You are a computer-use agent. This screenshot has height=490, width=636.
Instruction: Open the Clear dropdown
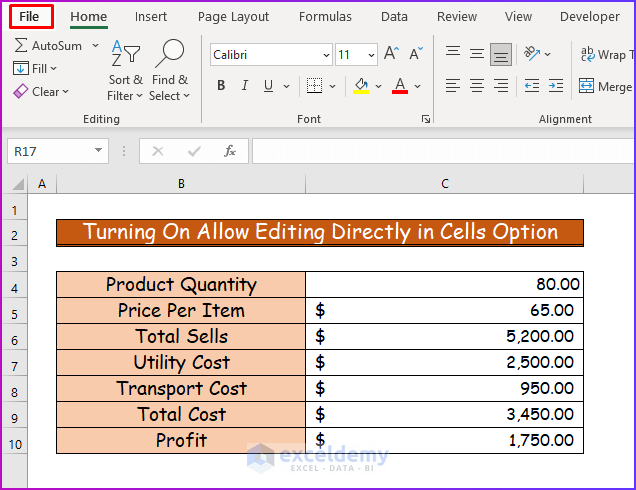[41, 92]
